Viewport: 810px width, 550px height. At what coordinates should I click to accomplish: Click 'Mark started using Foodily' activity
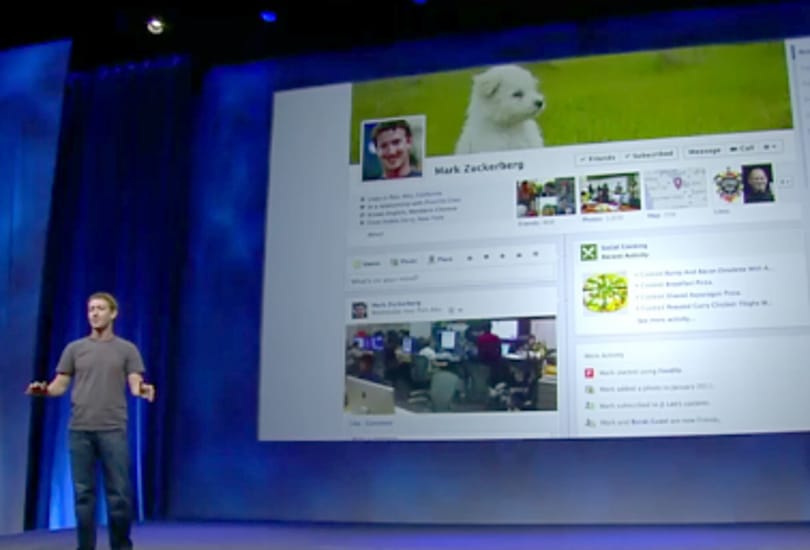641,371
